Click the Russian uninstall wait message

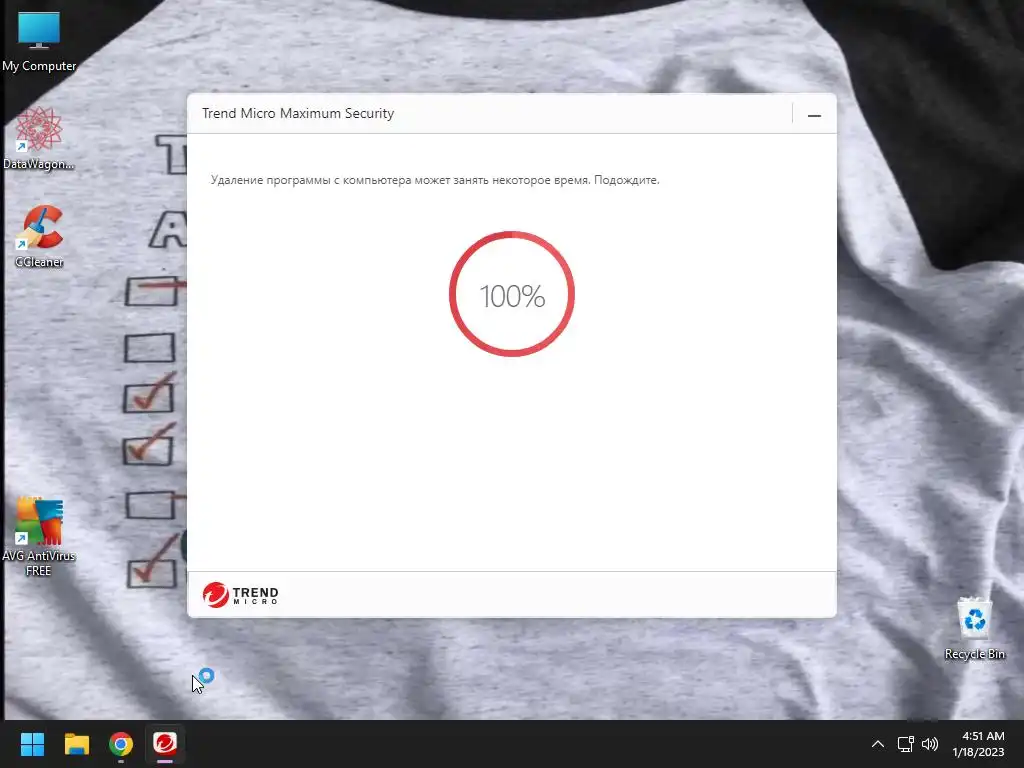pyautogui.click(x=435, y=180)
